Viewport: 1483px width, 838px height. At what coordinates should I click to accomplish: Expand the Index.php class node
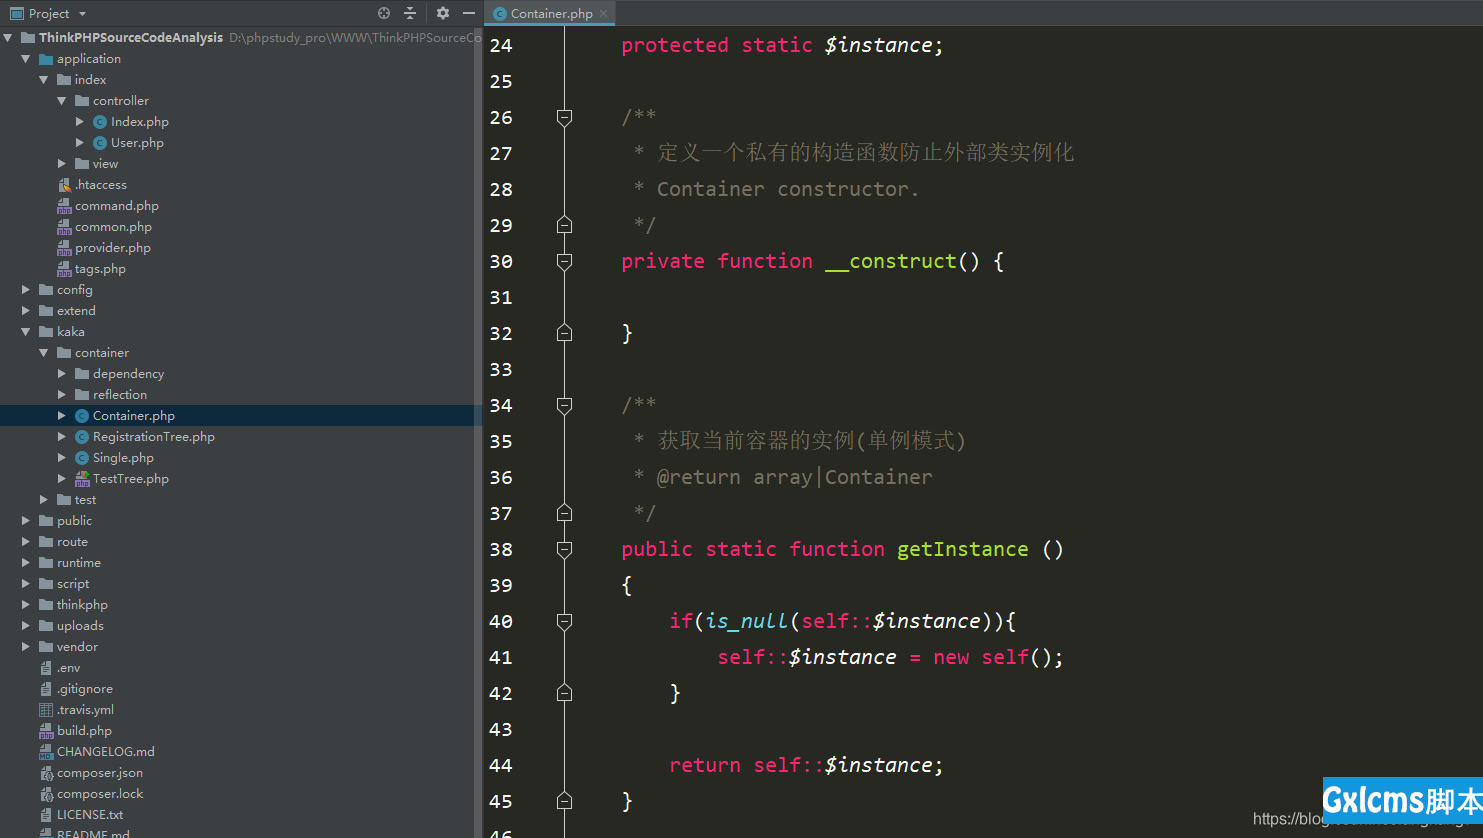(80, 122)
